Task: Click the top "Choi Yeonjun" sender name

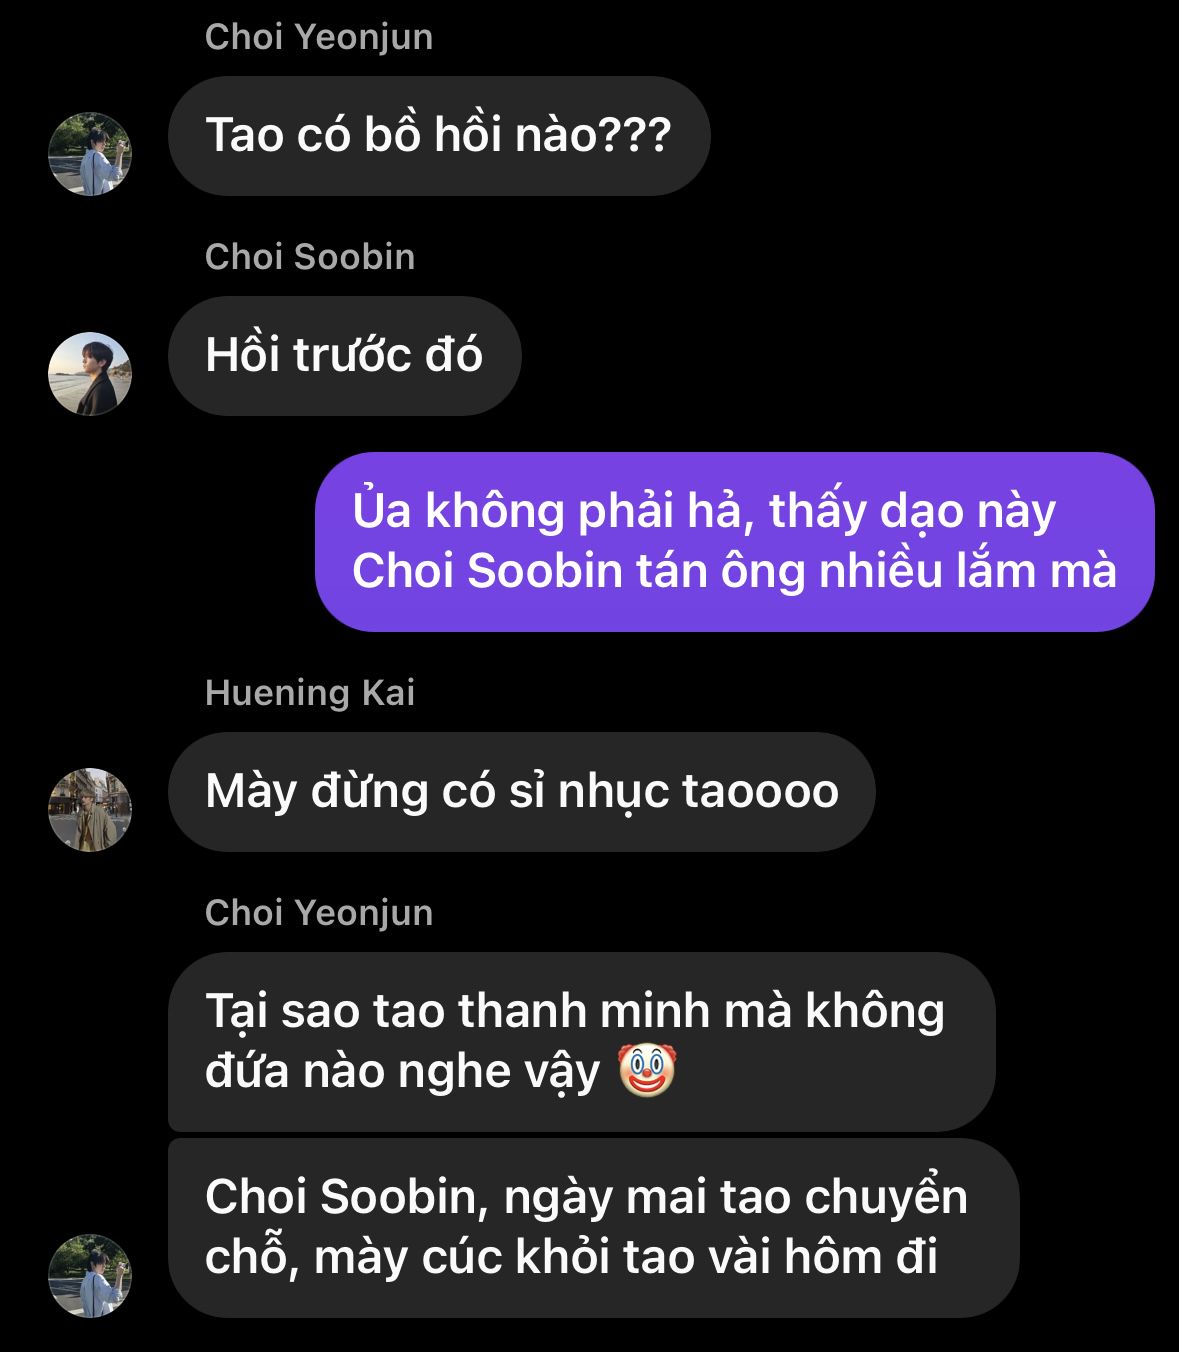Action: pos(319,37)
